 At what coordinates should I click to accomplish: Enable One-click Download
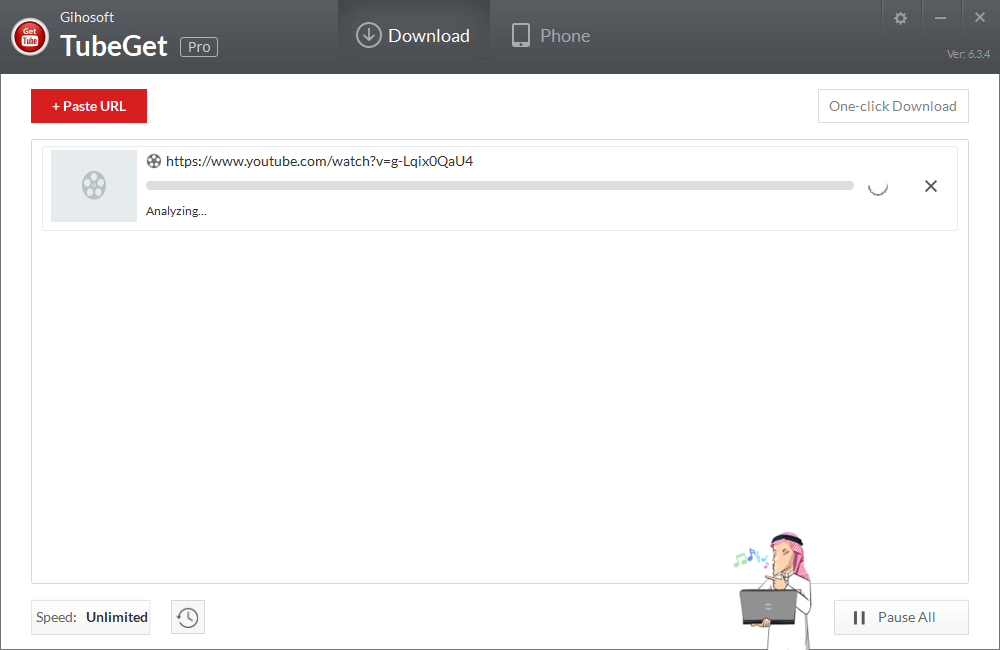coord(893,106)
